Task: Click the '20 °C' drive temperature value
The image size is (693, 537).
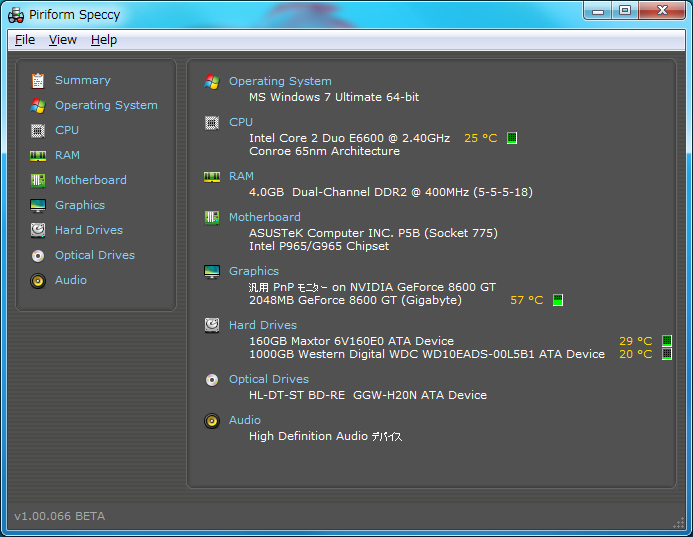Action: tap(636, 354)
